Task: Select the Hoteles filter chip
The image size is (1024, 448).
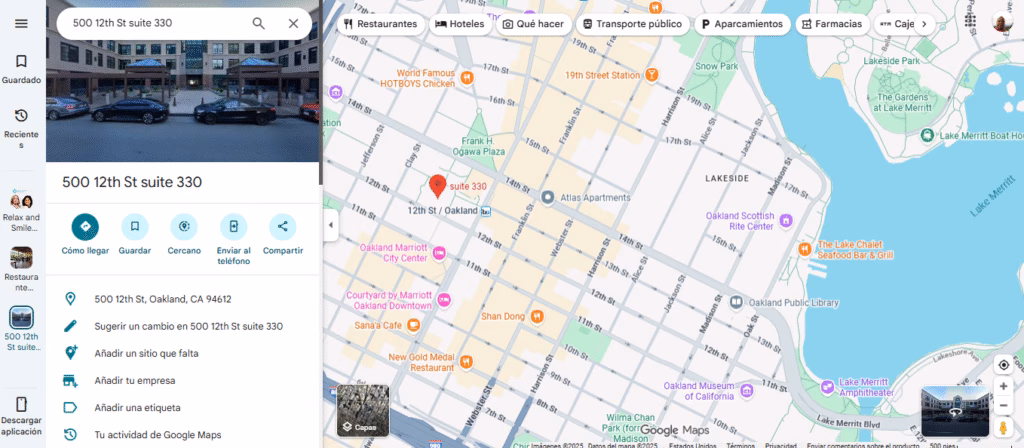Action: point(461,24)
